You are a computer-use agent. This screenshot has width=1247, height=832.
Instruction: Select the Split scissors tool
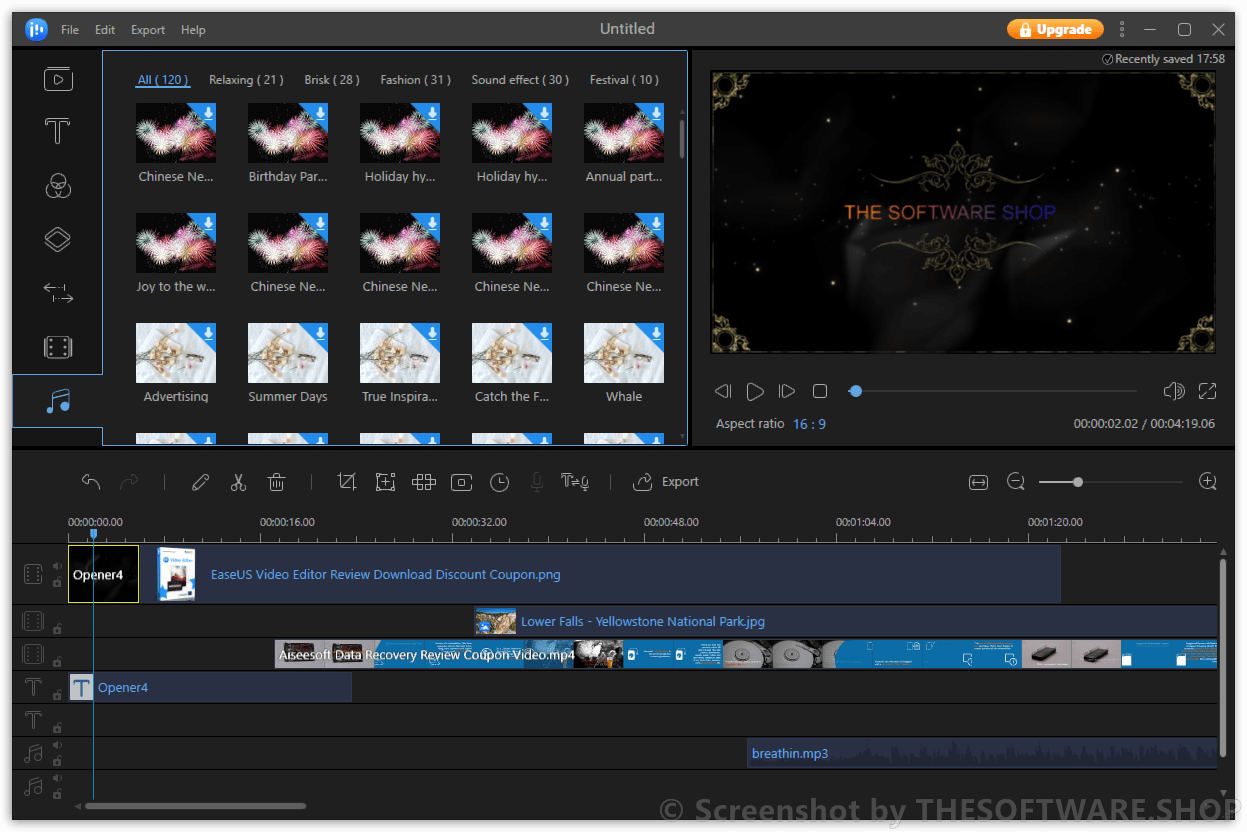click(x=238, y=482)
